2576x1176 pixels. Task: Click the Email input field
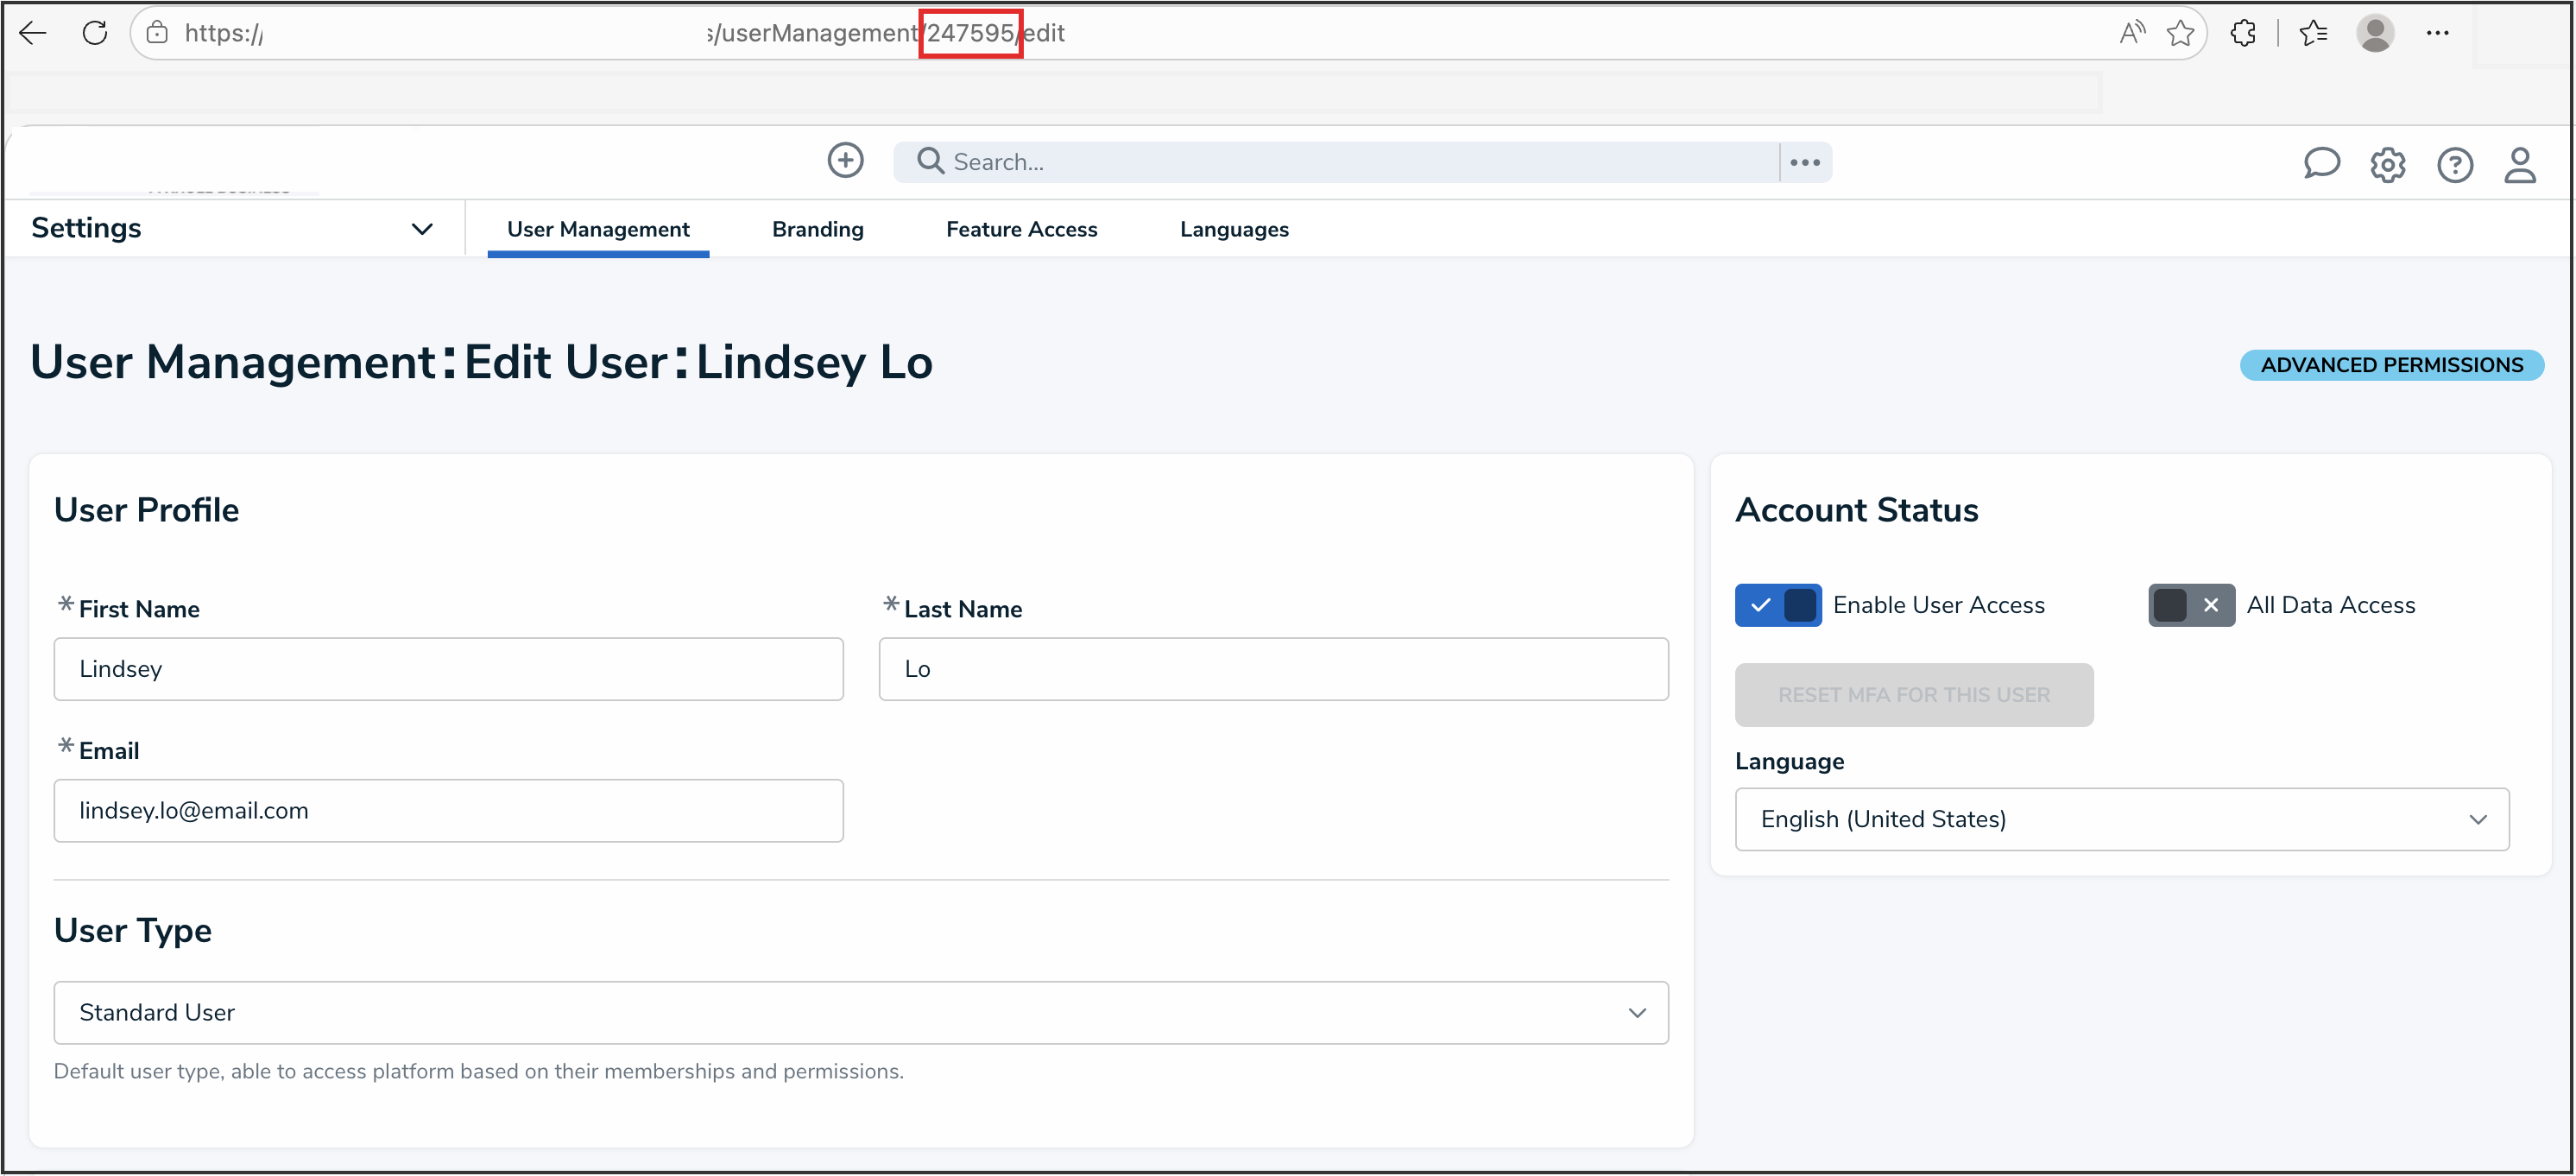click(448, 810)
